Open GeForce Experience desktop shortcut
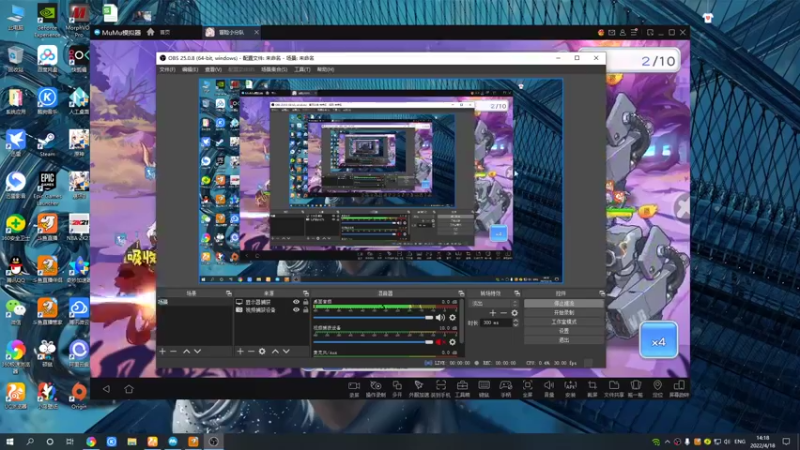The image size is (800, 450). point(47,21)
